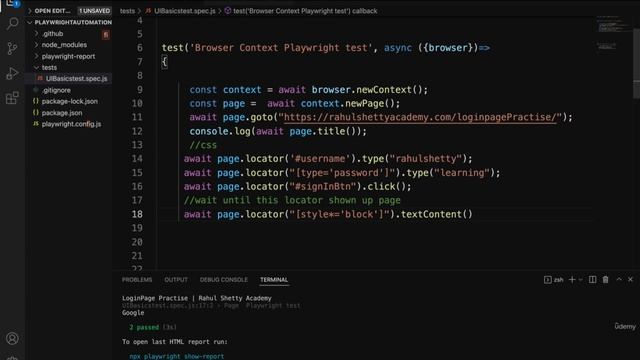Screen dimensions: 640x360
Task: Close the terminal panel
Action: click(630, 280)
